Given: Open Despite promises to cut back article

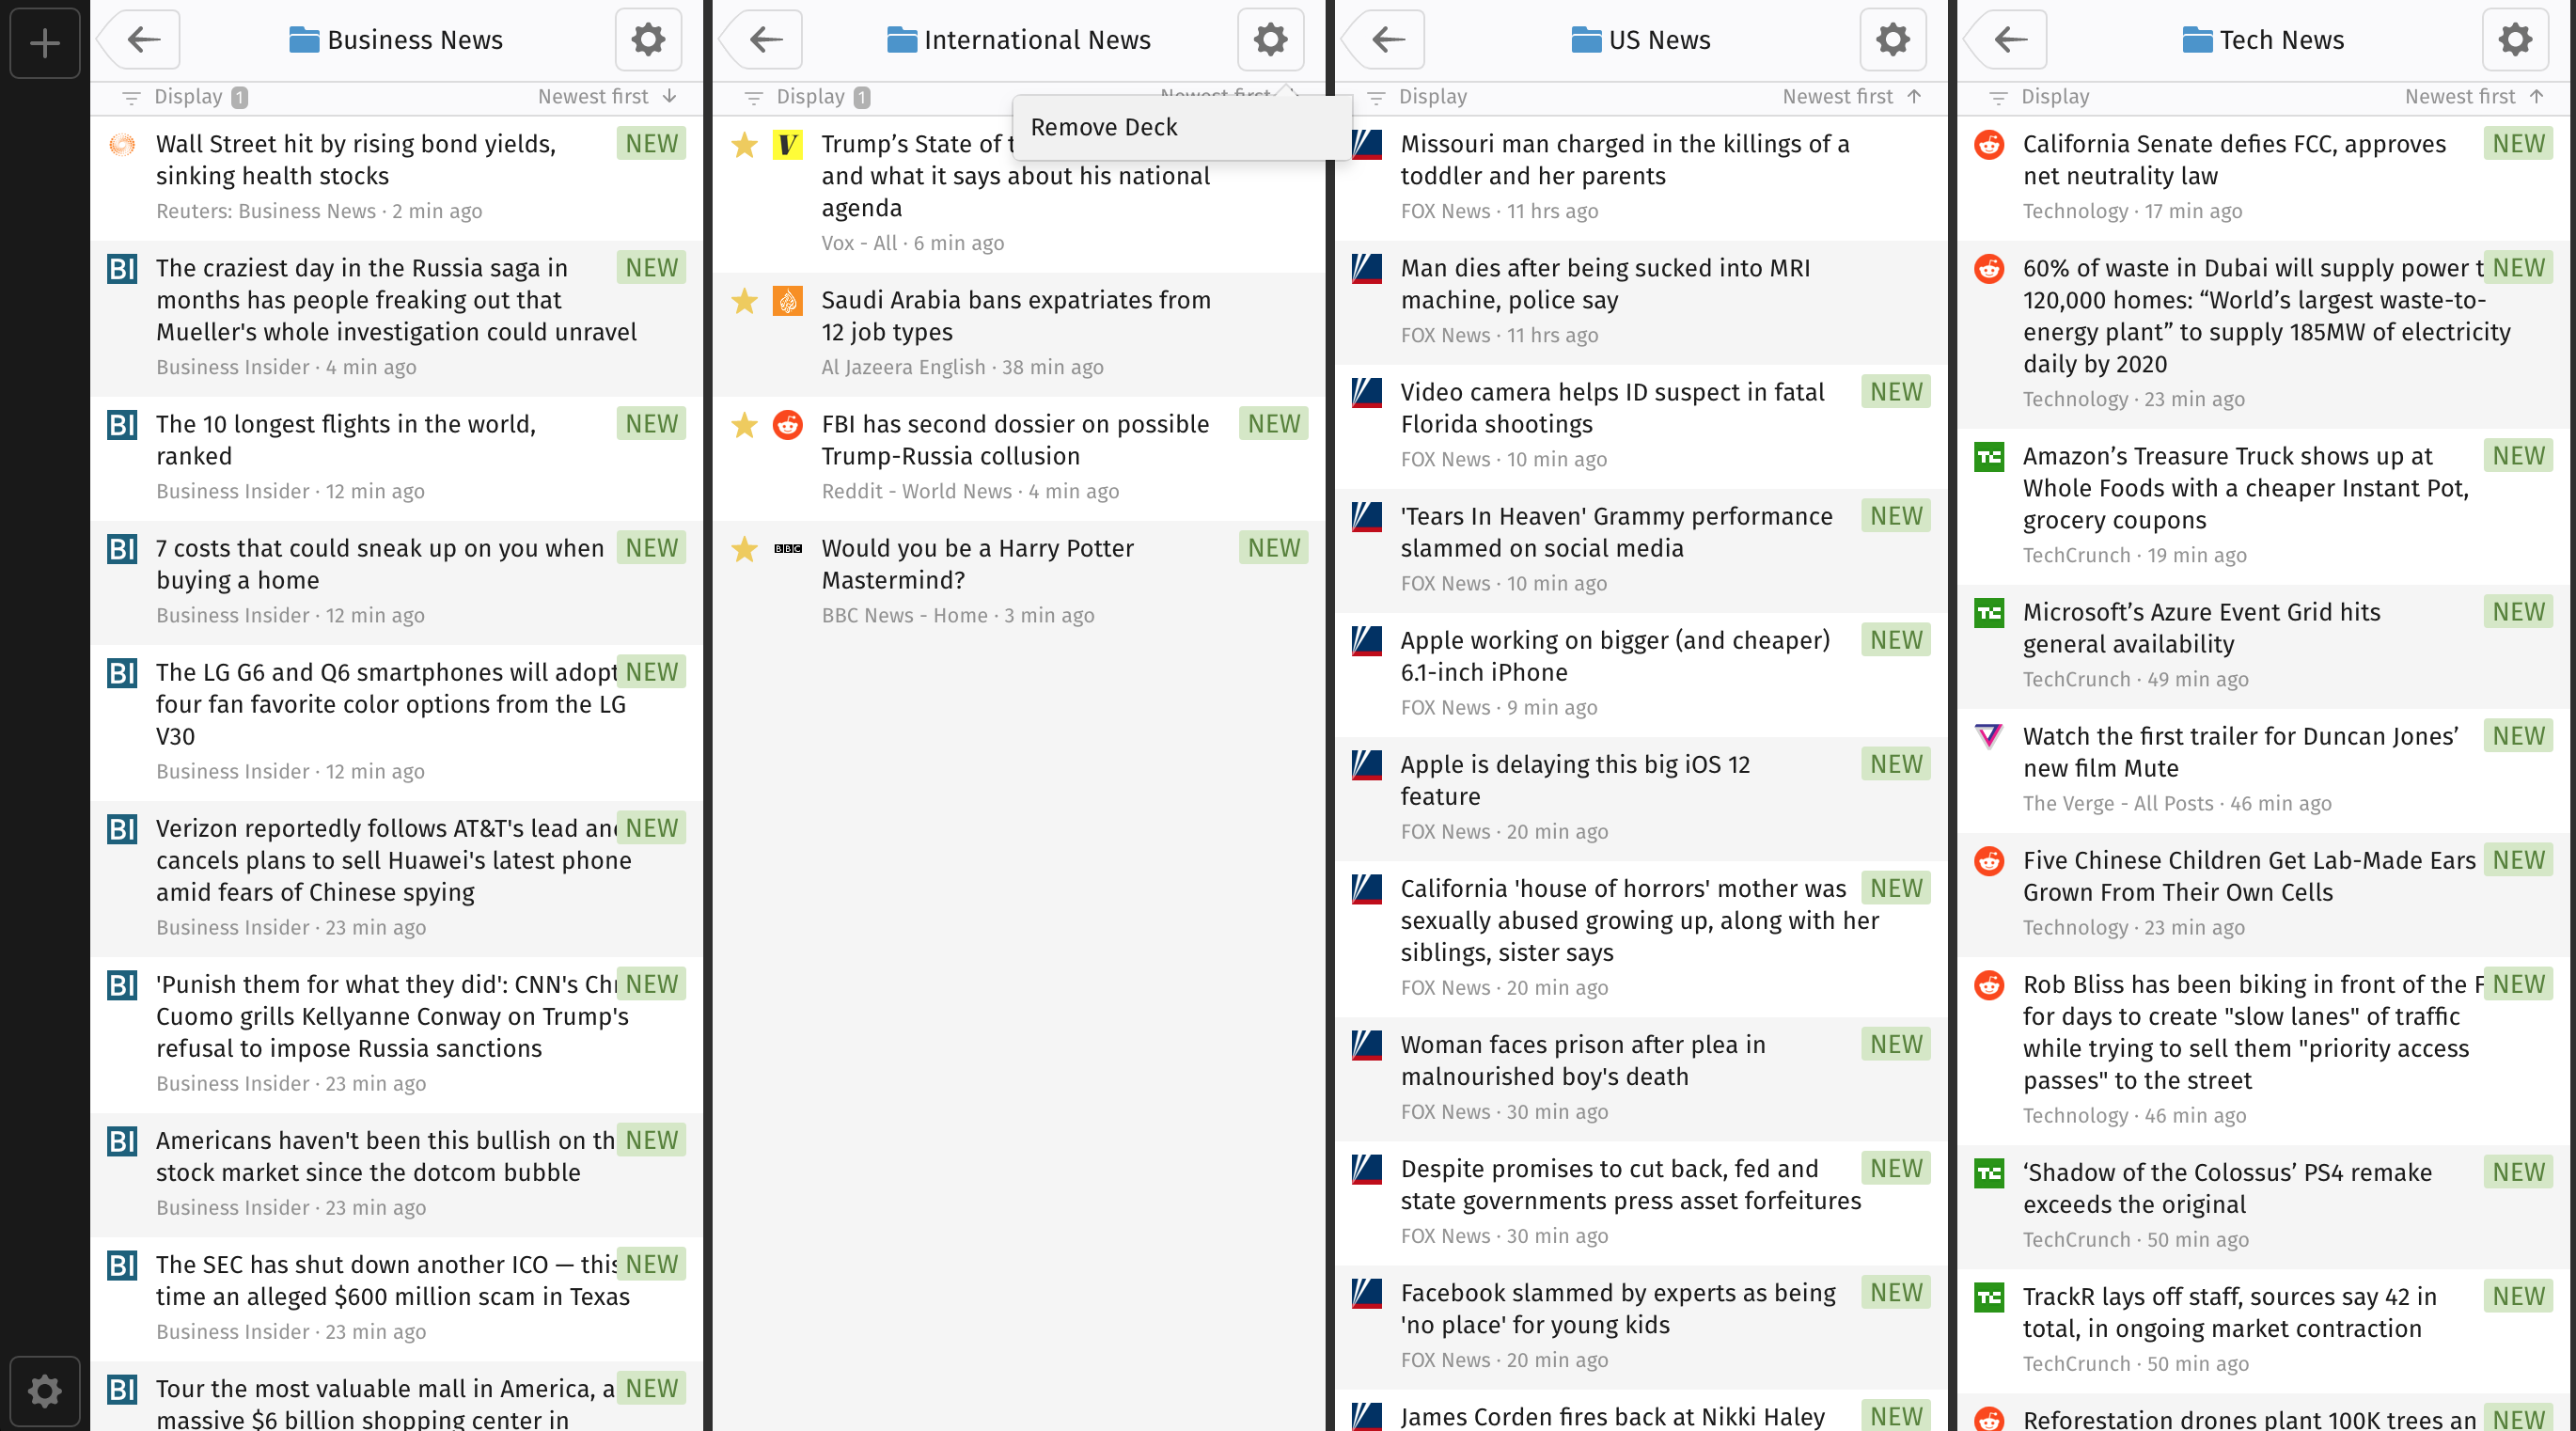Looking at the screenshot, I should pos(1640,1202).
